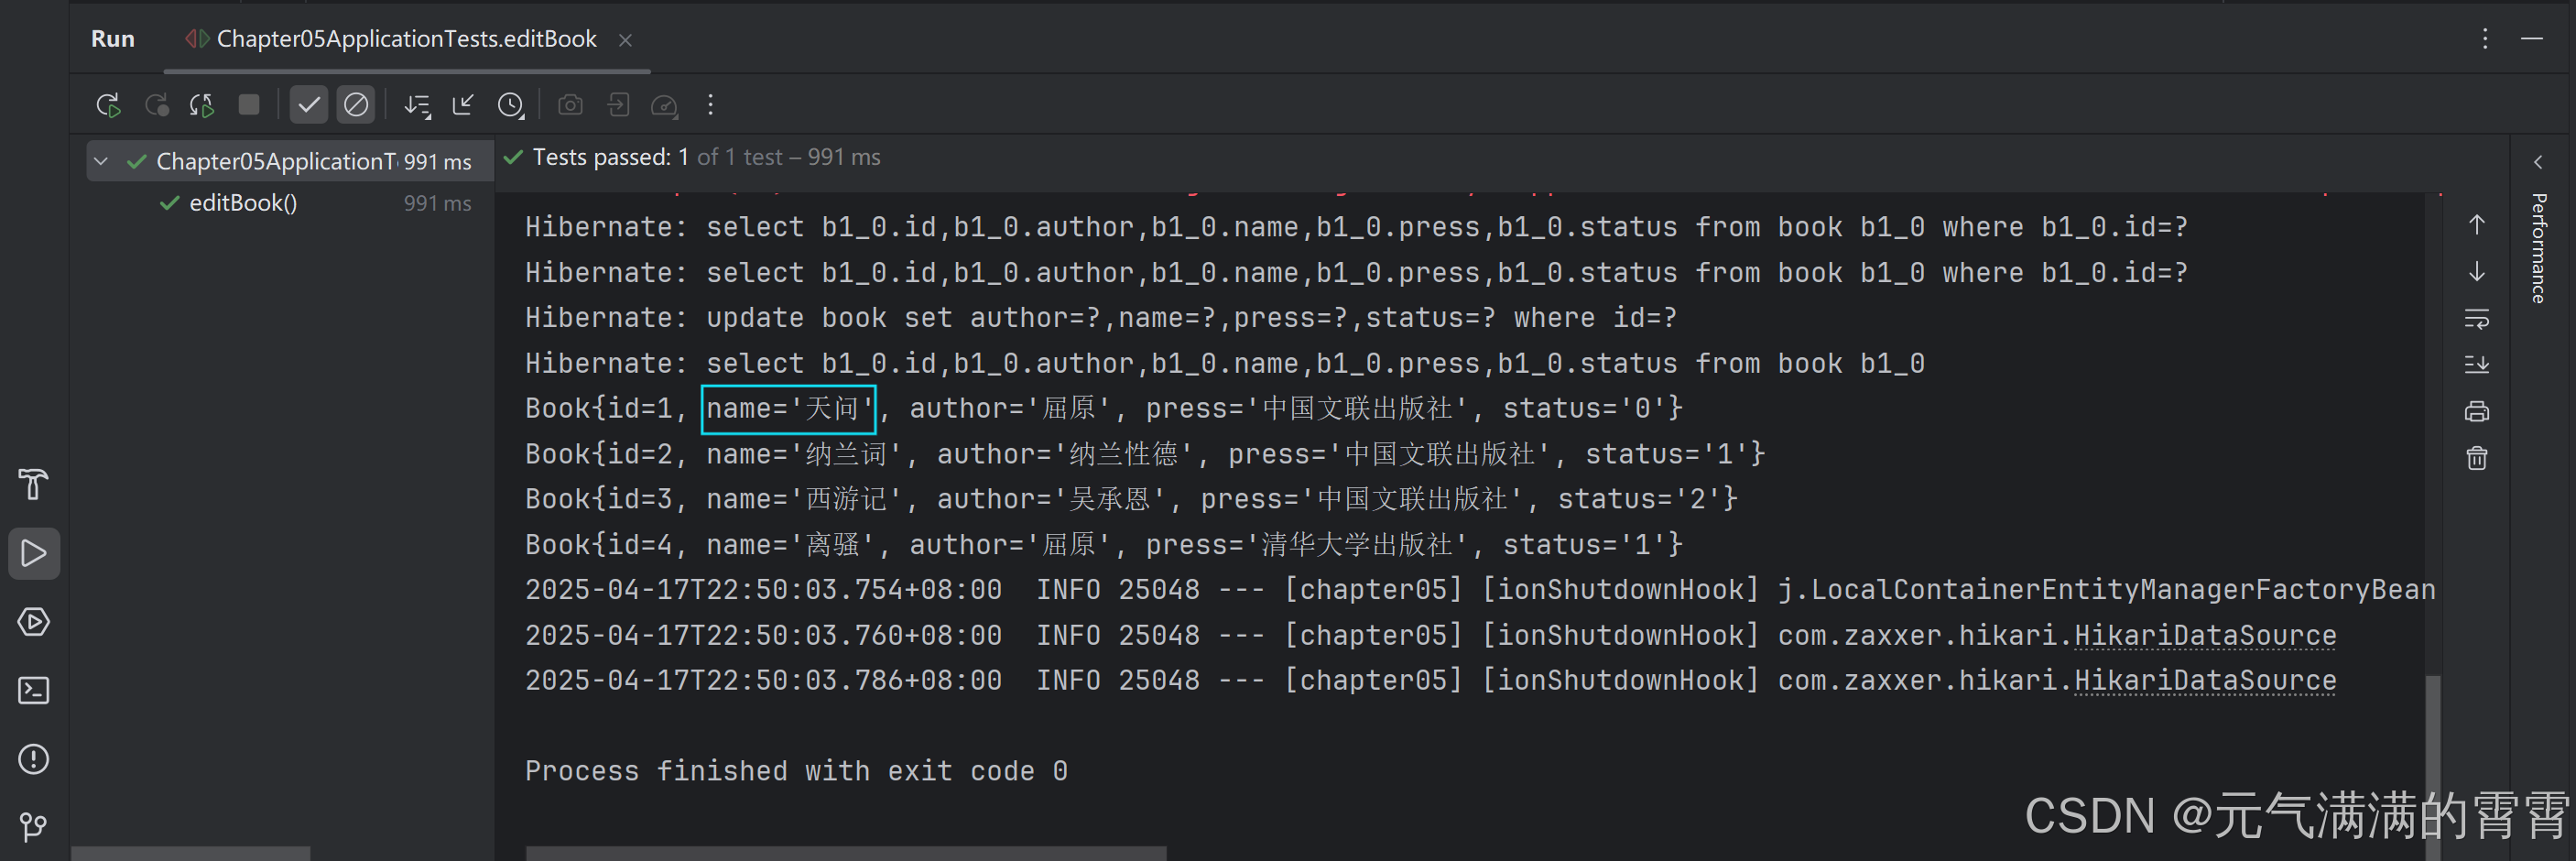Click the HikariDataSource hyperlink
Screen dimensions: 2576x861
click(x=2205, y=634)
